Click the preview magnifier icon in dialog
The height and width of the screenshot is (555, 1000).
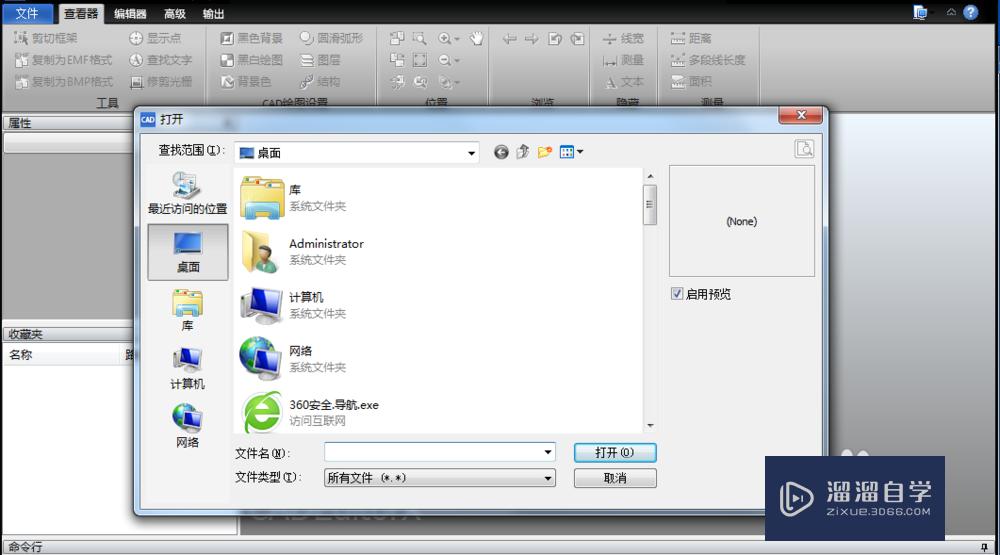click(x=804, y=149)
